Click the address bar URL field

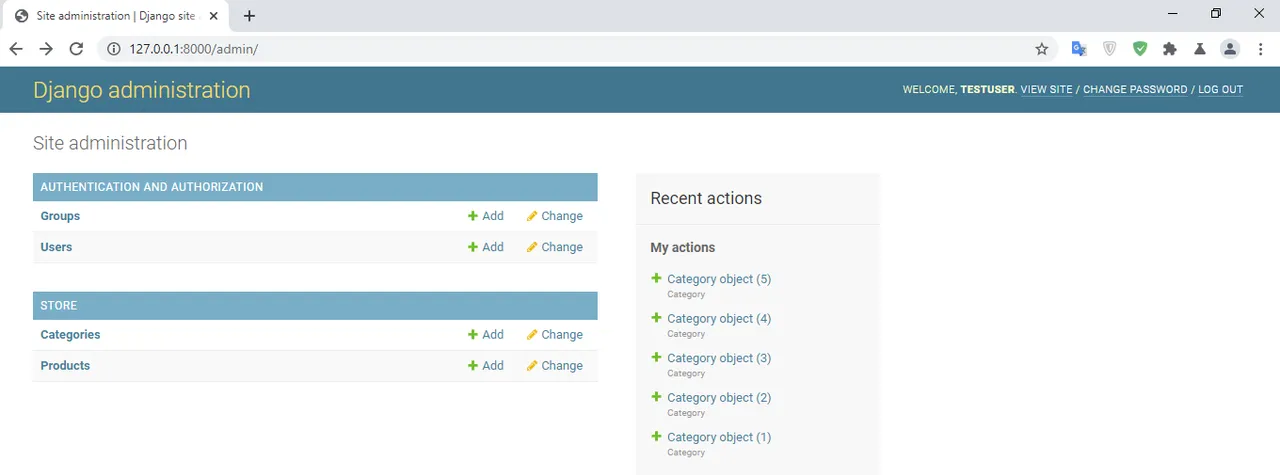(x=575, y=49)
